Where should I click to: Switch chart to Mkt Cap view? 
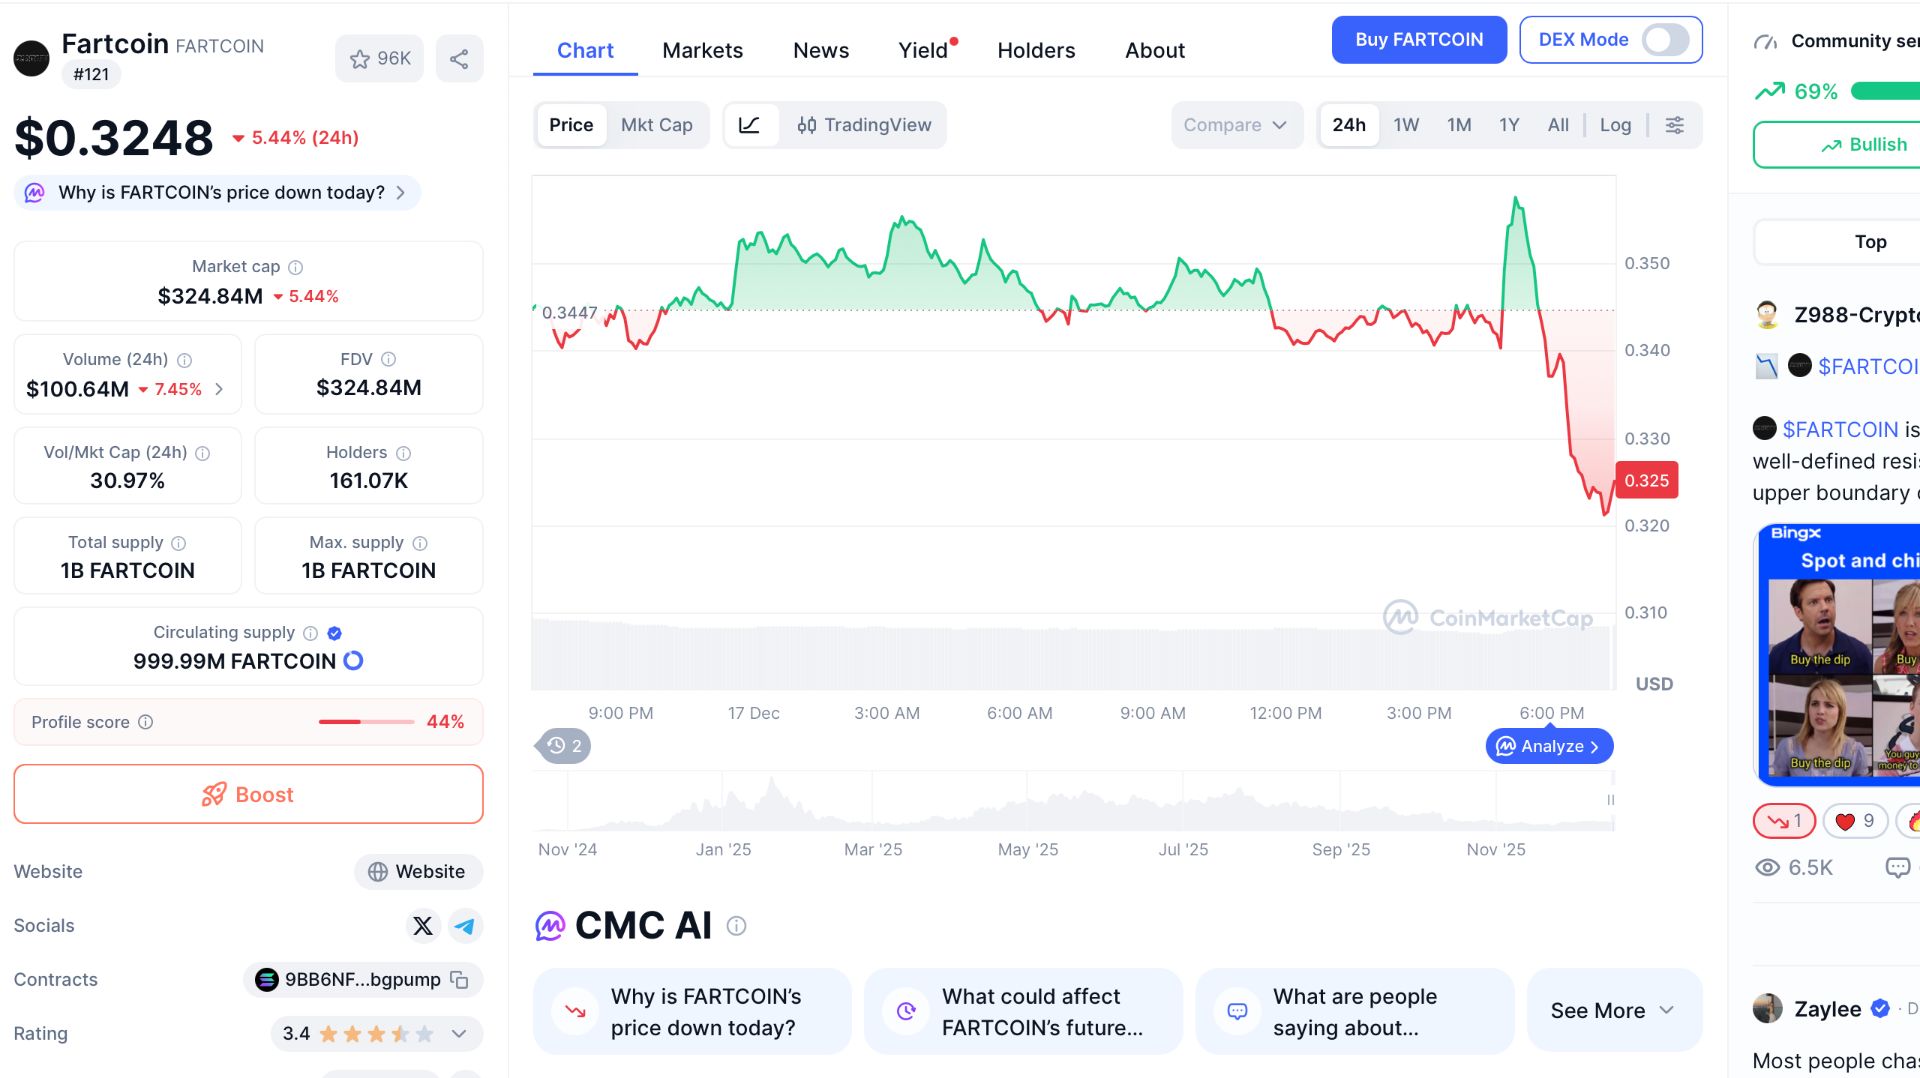click(x=656, y=125)
